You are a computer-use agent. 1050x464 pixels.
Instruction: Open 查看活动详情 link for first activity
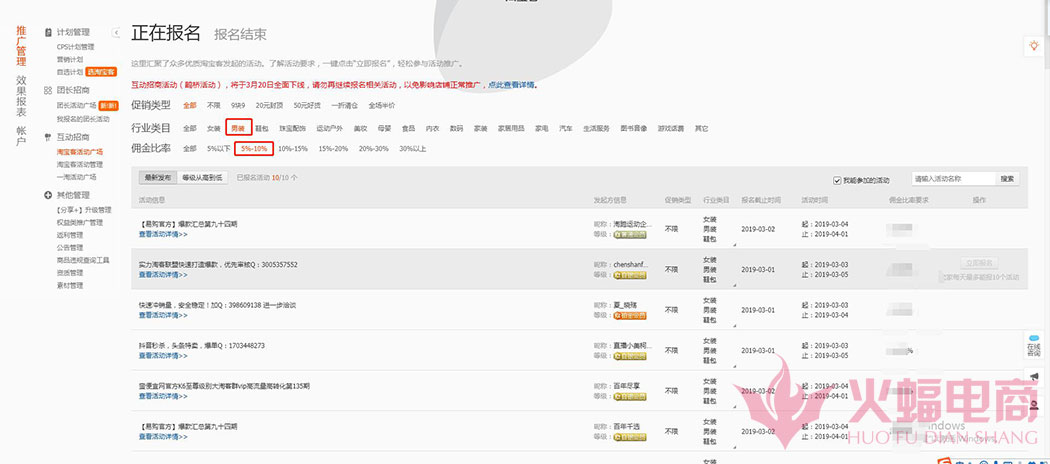[x=163, y=233]
